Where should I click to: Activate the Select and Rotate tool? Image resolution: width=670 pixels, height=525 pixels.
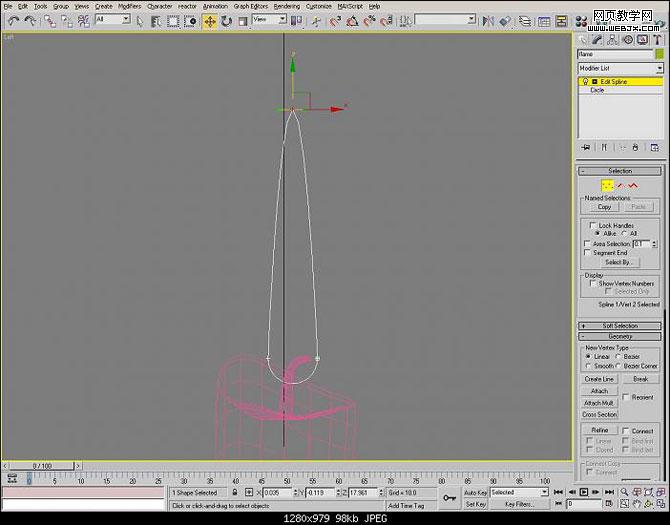click(x=226, y=21)
